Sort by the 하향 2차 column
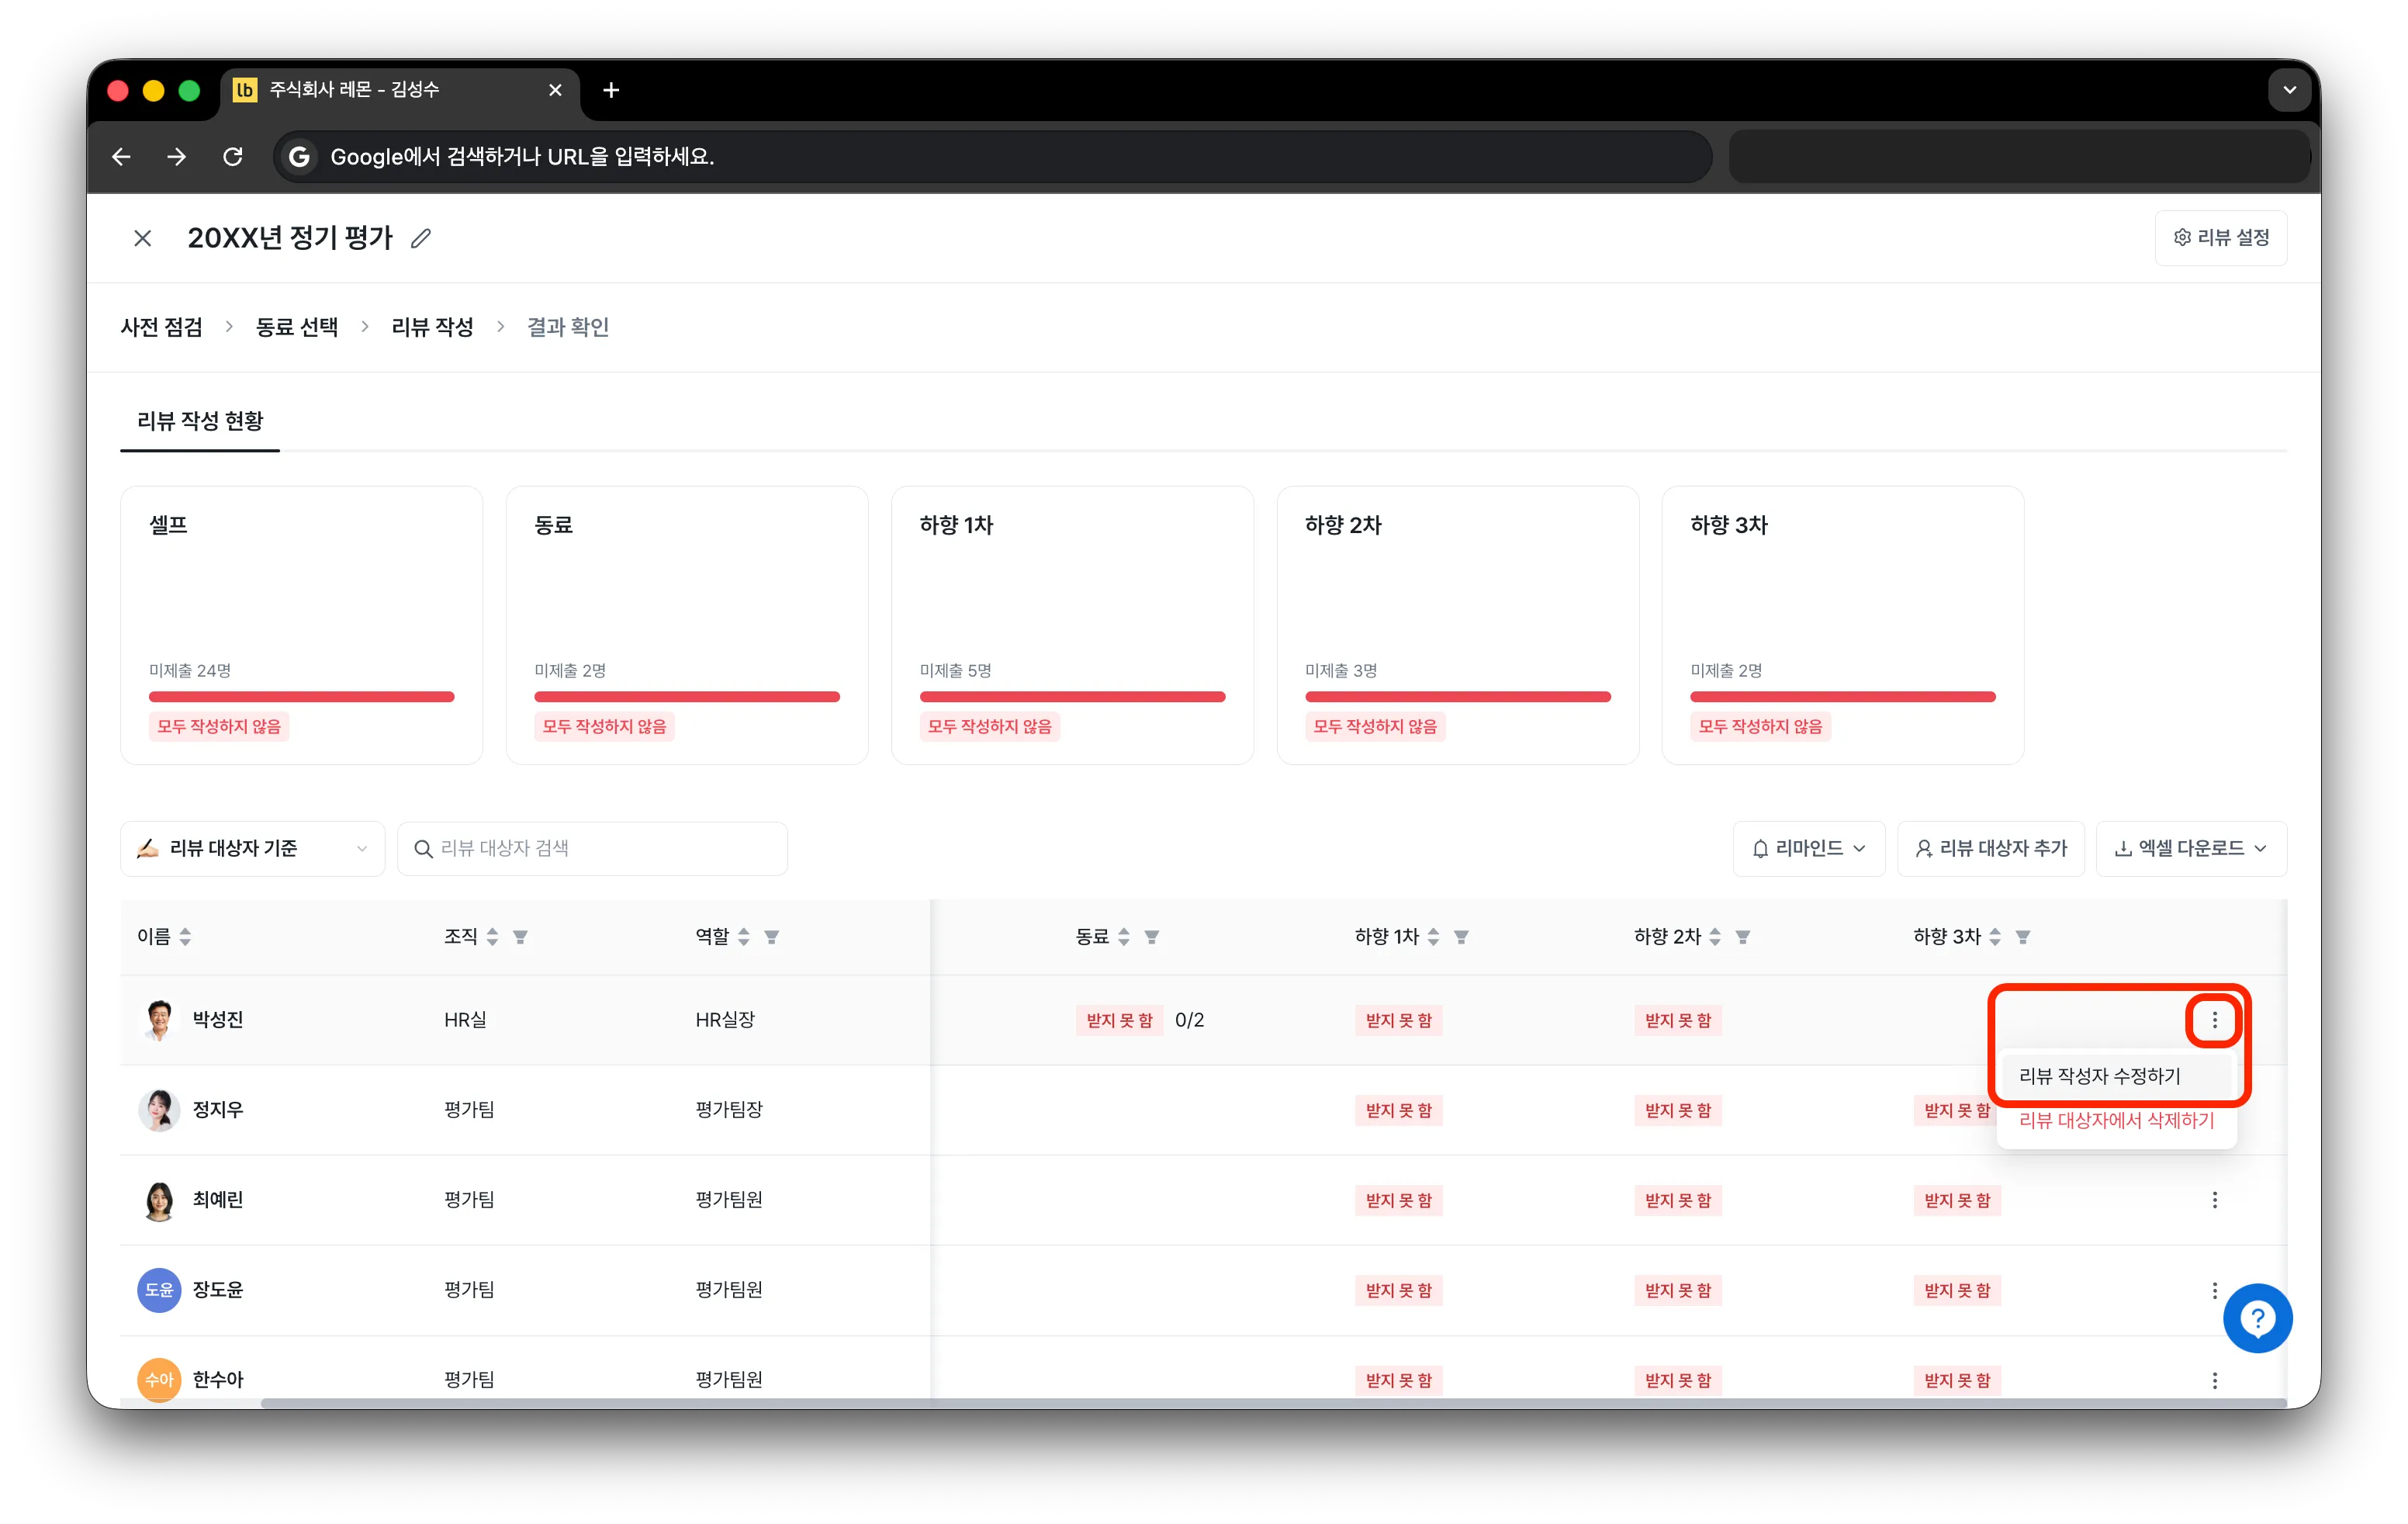 coord(1714,936)
